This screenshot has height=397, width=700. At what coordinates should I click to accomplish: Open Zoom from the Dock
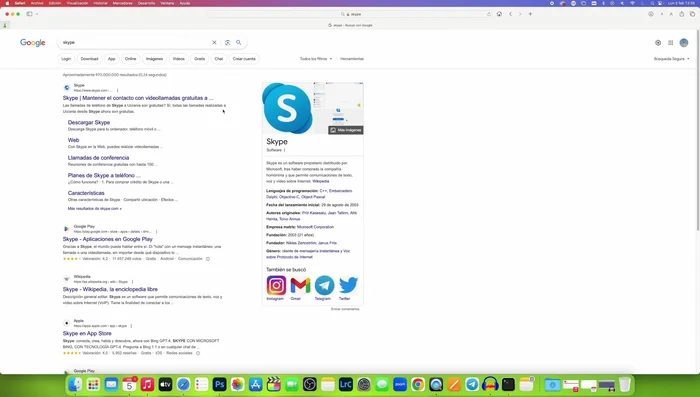(x=400, y=384)
